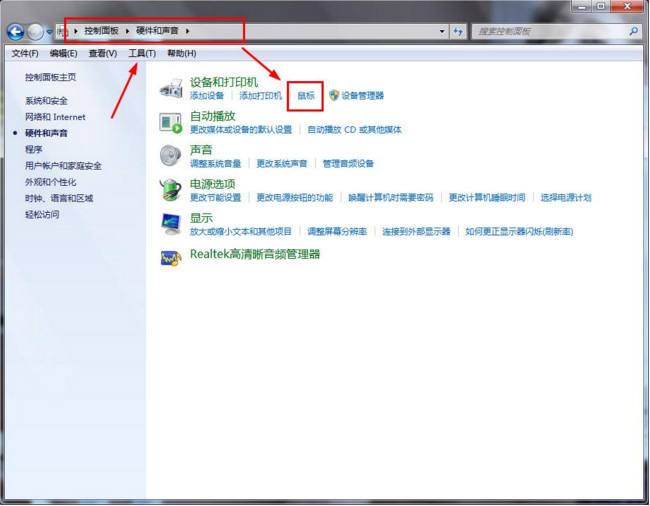Open the address bar history dropdown
The image size is (650, 506).
point(442,31)
